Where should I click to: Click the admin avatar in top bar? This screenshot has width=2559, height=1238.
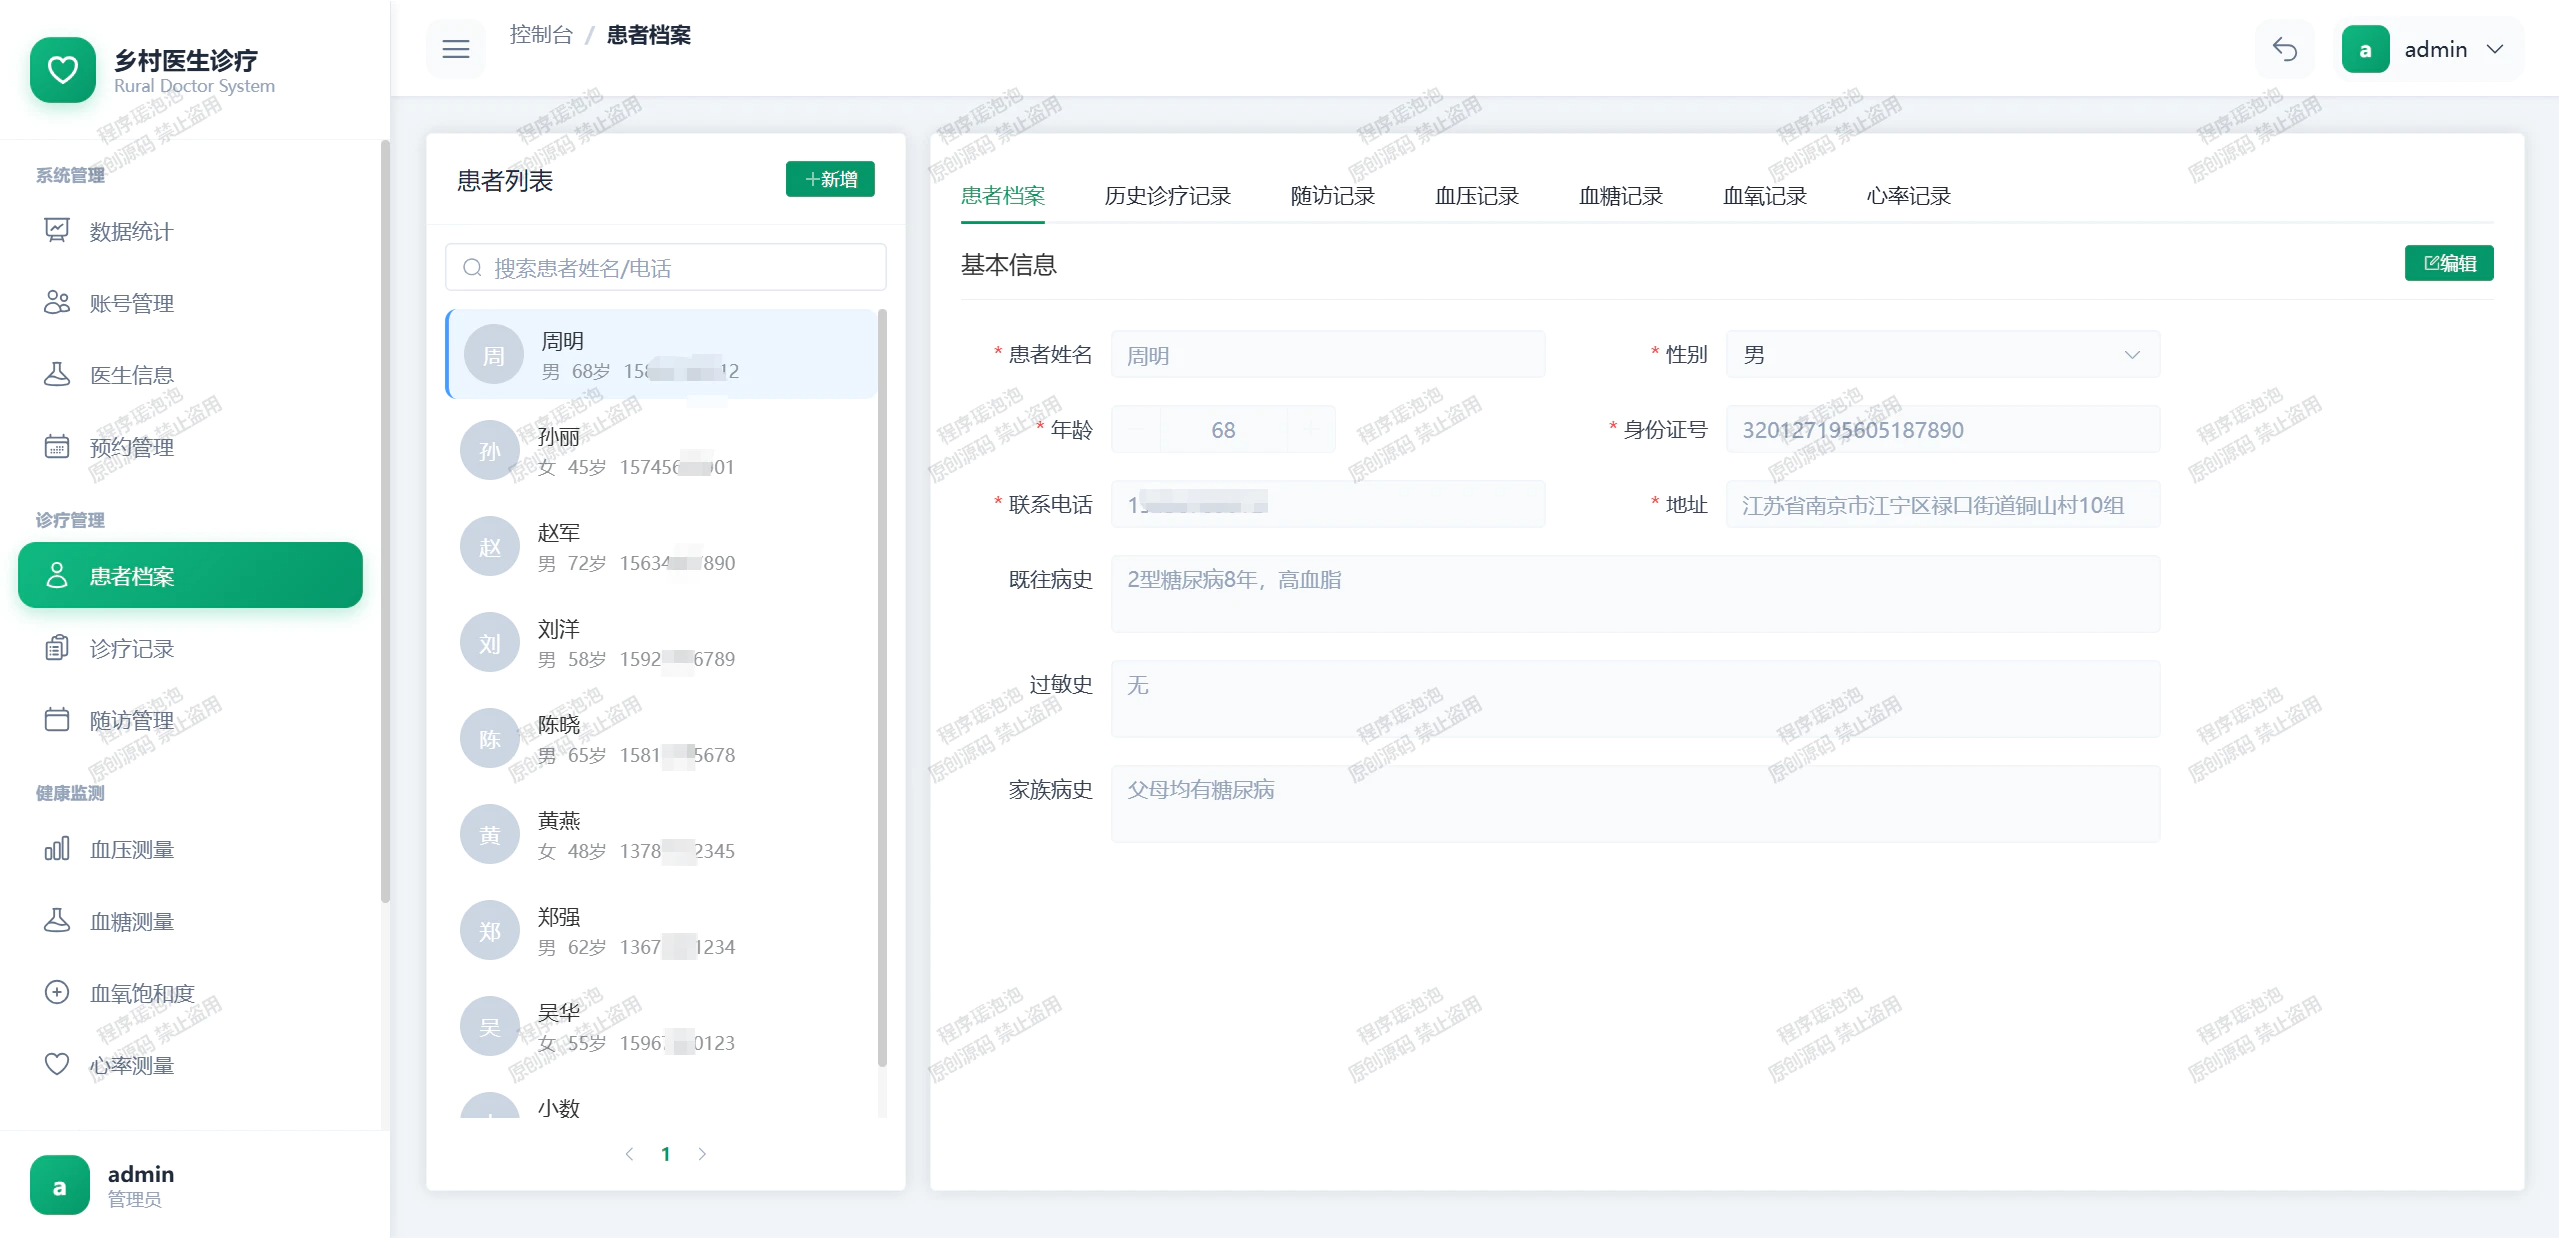[x=2365, y=49]
